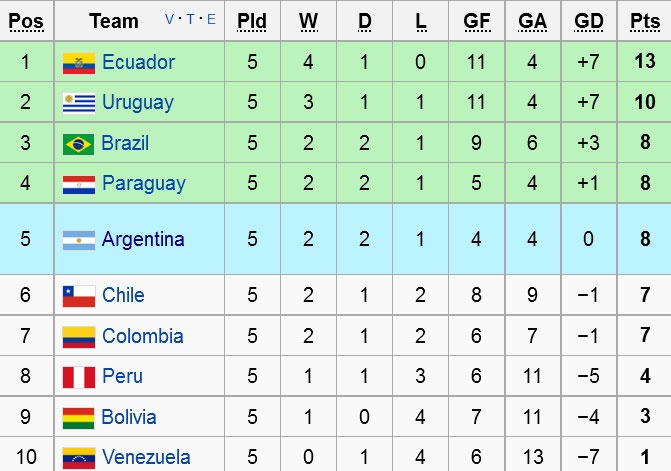Click the Colombia flag icon
This screenshot has width=671, height=471.
(78, 337)
